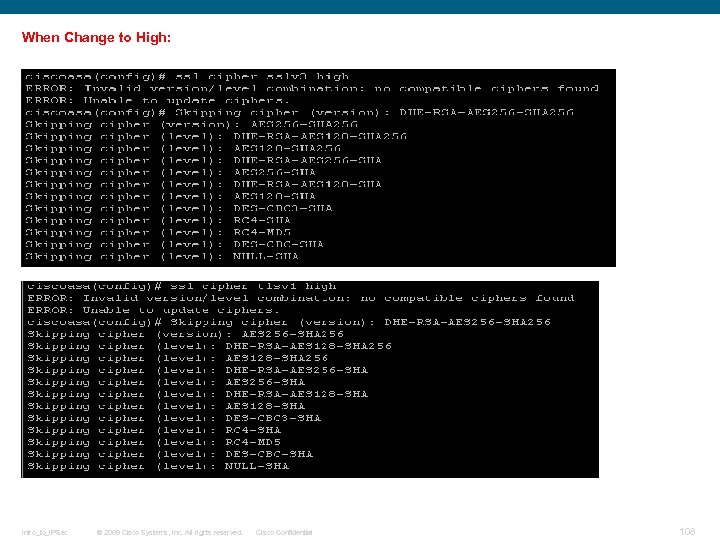
Task: Click DHE-RSA-AES256-SHA256 in the tlsv1 terminal
Action: click(467, 322)
